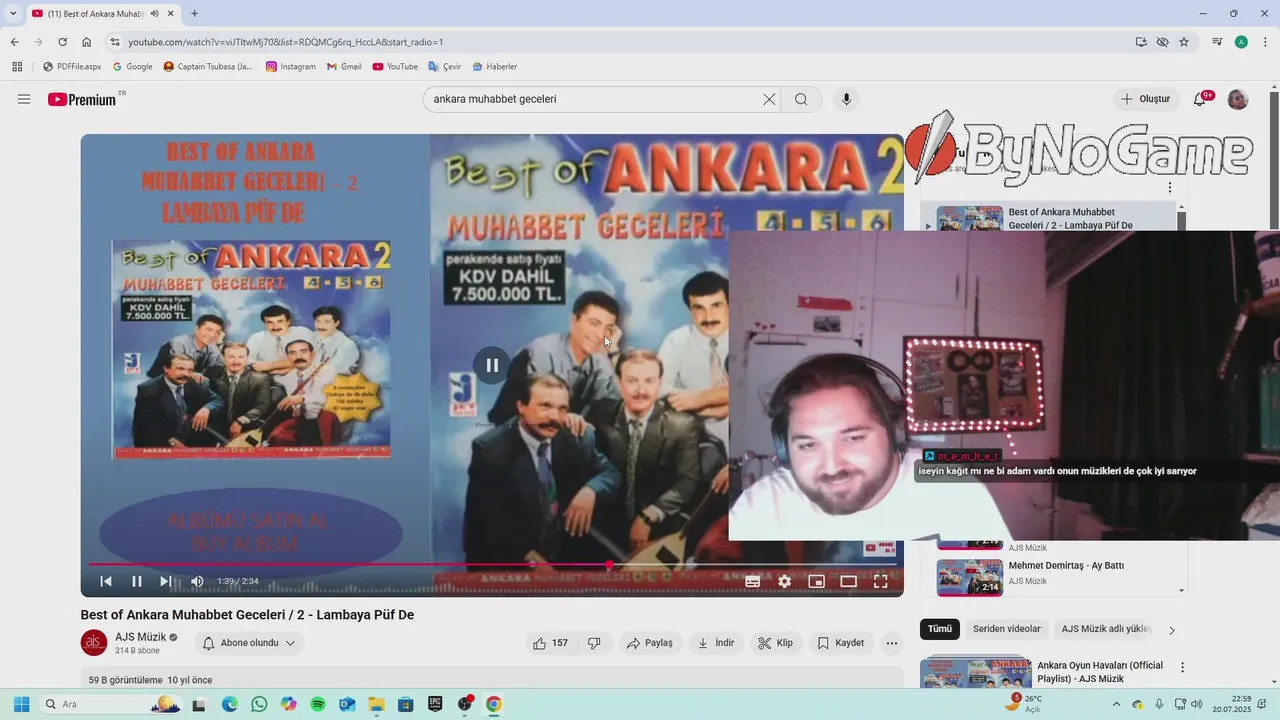Open Çevir bookmark

(x=445, y=67)
